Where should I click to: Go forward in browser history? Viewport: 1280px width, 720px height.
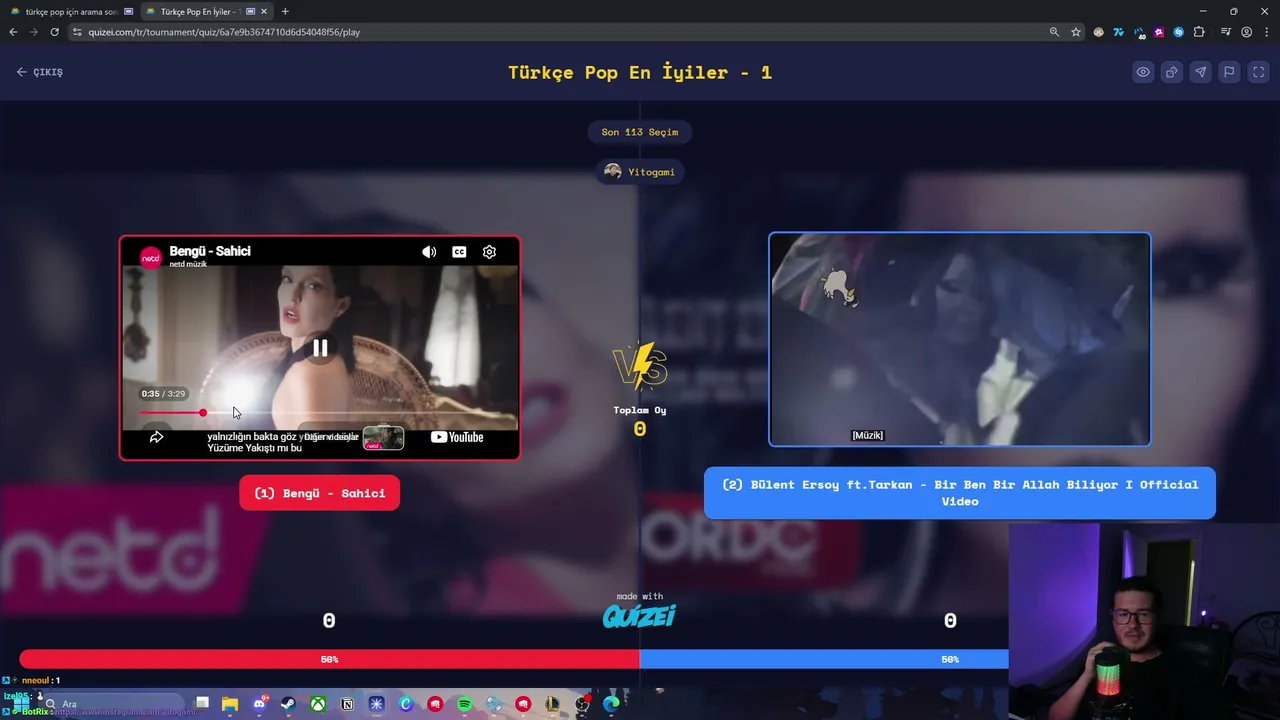(x=33, y=32)
